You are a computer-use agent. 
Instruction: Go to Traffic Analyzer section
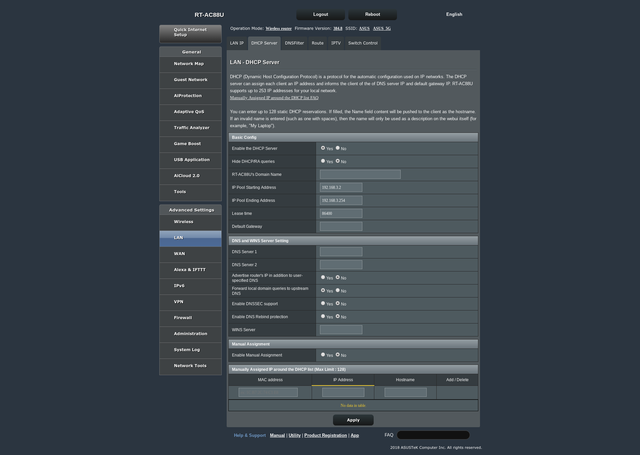coord(190,127)
